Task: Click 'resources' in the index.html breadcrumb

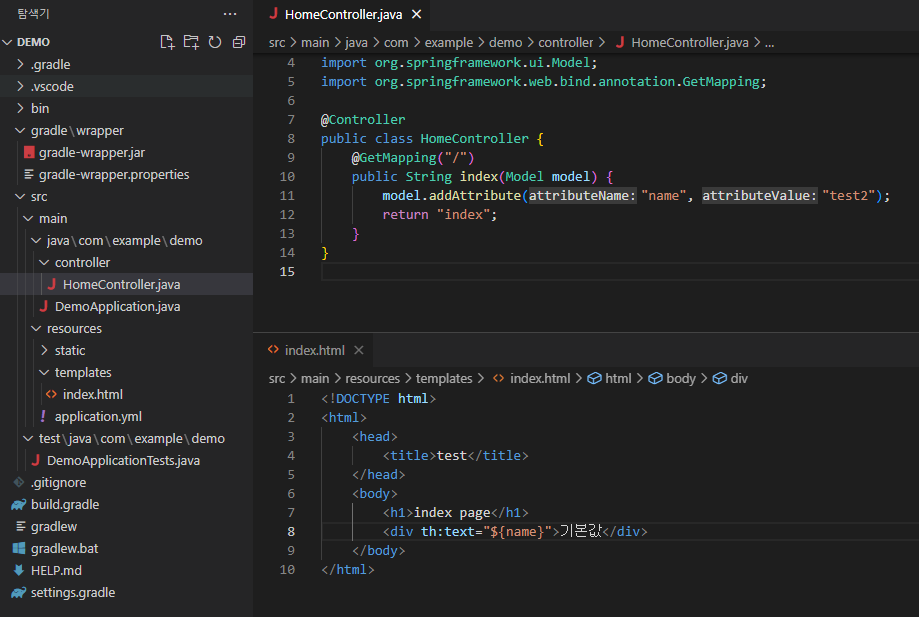Action: (372, 379)
